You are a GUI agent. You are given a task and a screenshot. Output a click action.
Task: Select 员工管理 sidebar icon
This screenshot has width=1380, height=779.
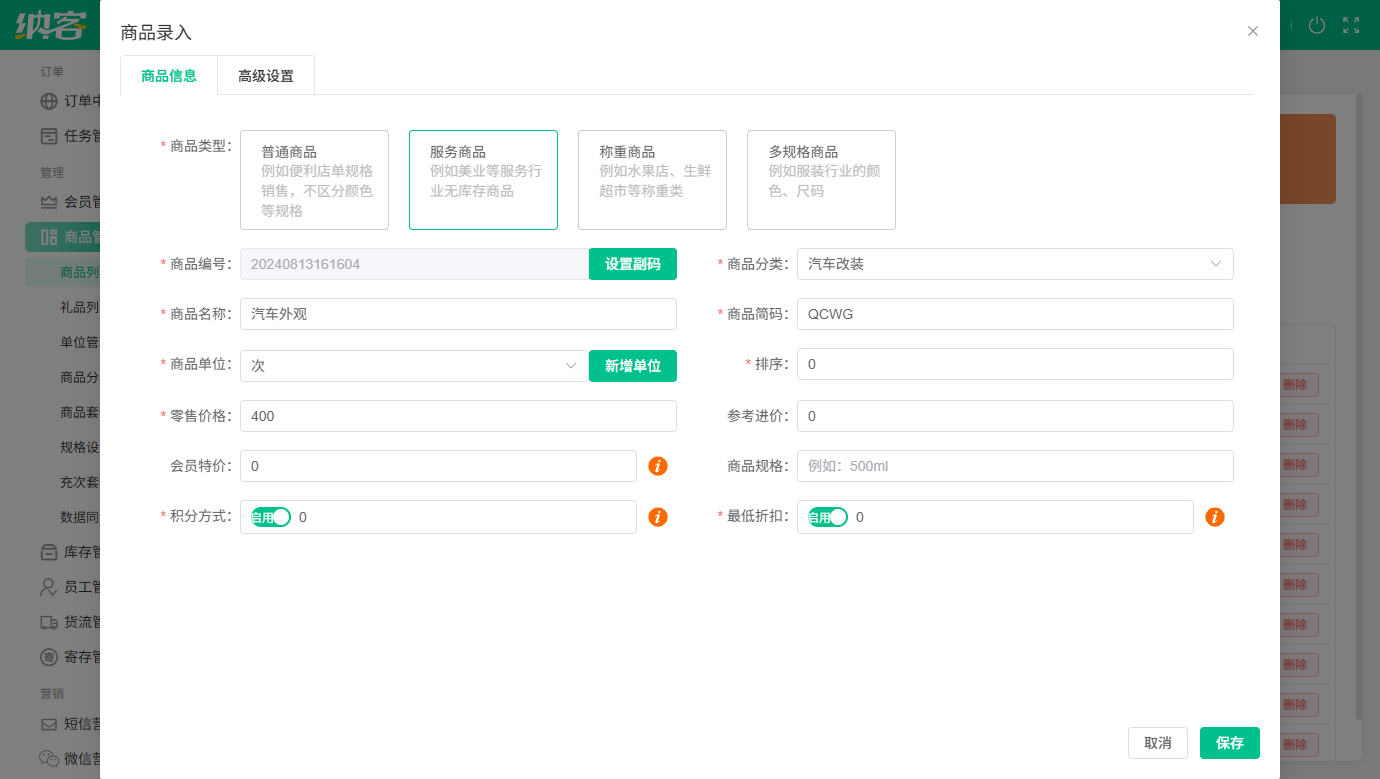point(60,587)
